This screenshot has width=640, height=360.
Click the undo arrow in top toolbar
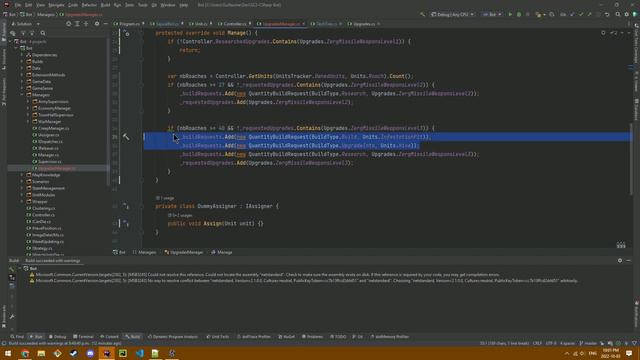coord(607,14)
